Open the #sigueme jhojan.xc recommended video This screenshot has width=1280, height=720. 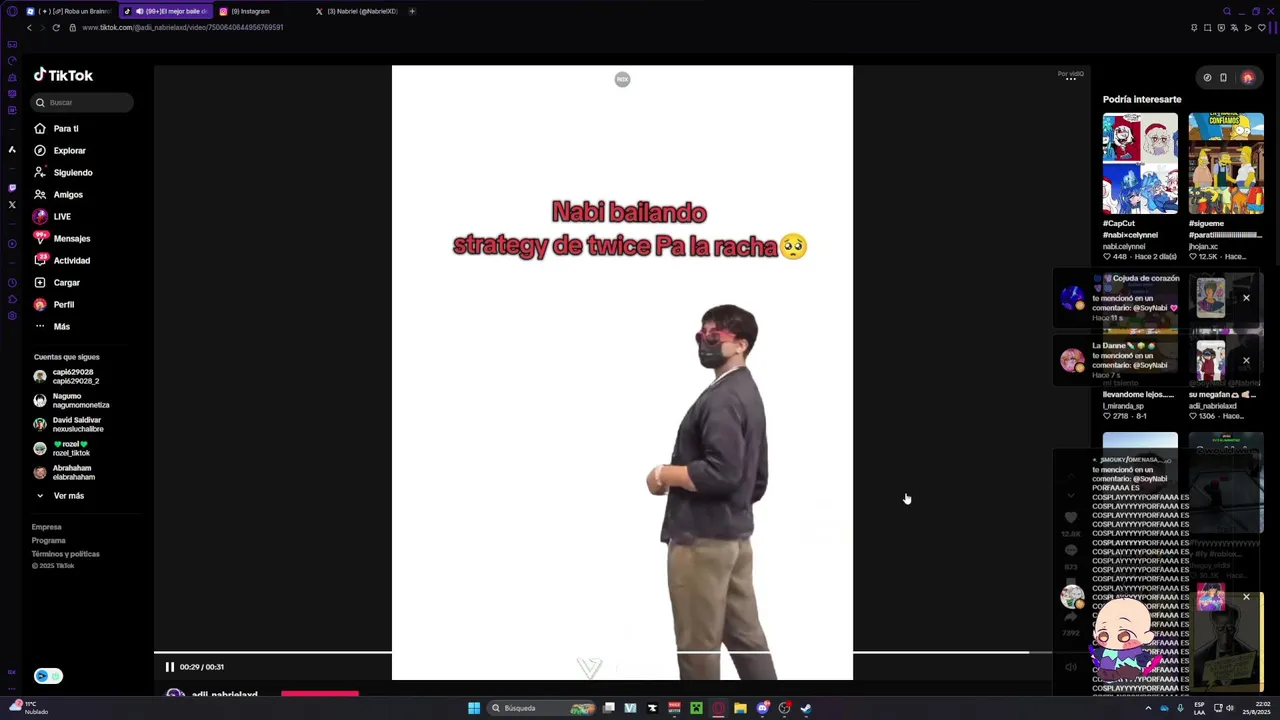(x=1226, y=163)
